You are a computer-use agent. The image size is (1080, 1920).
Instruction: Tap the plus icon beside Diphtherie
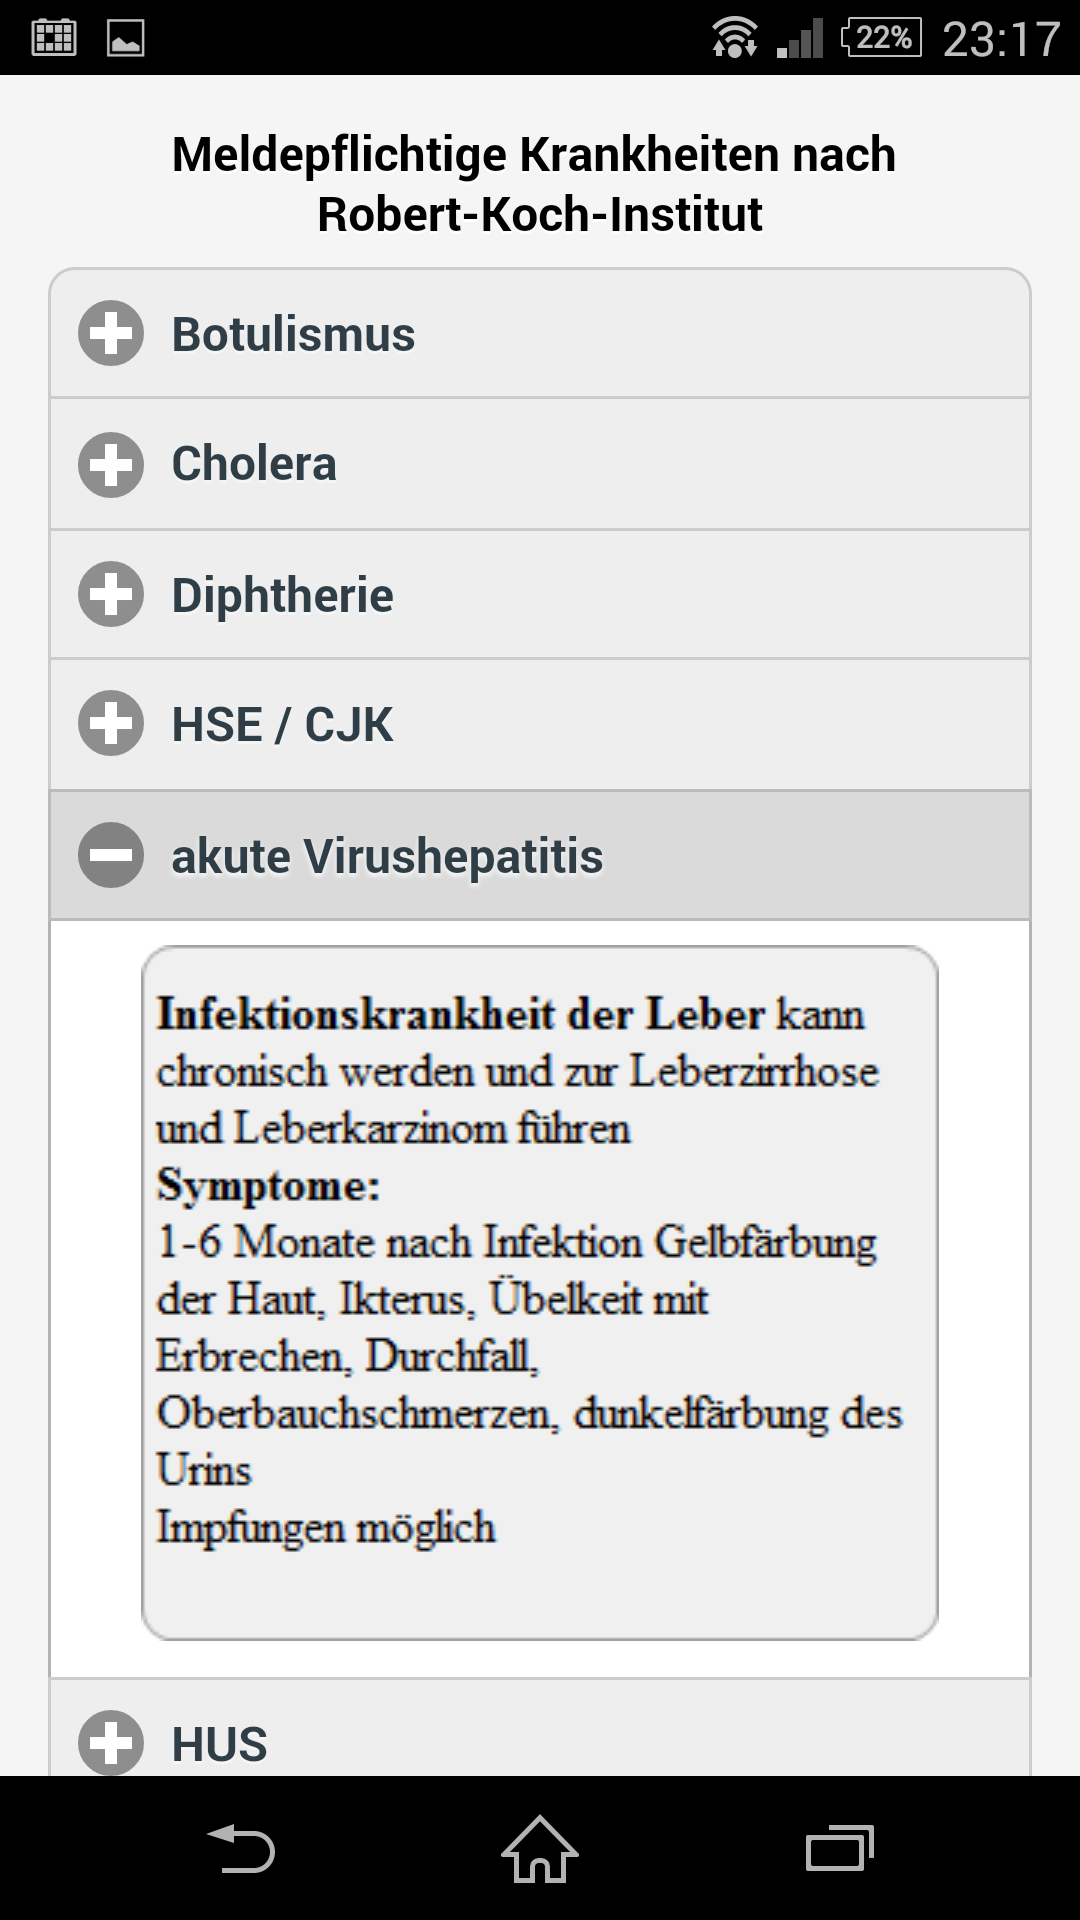(x=111, y=595)
